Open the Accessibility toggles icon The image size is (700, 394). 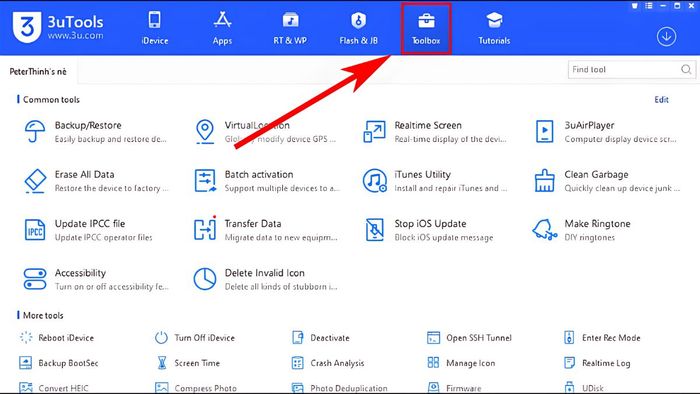(x=35, y=279)
